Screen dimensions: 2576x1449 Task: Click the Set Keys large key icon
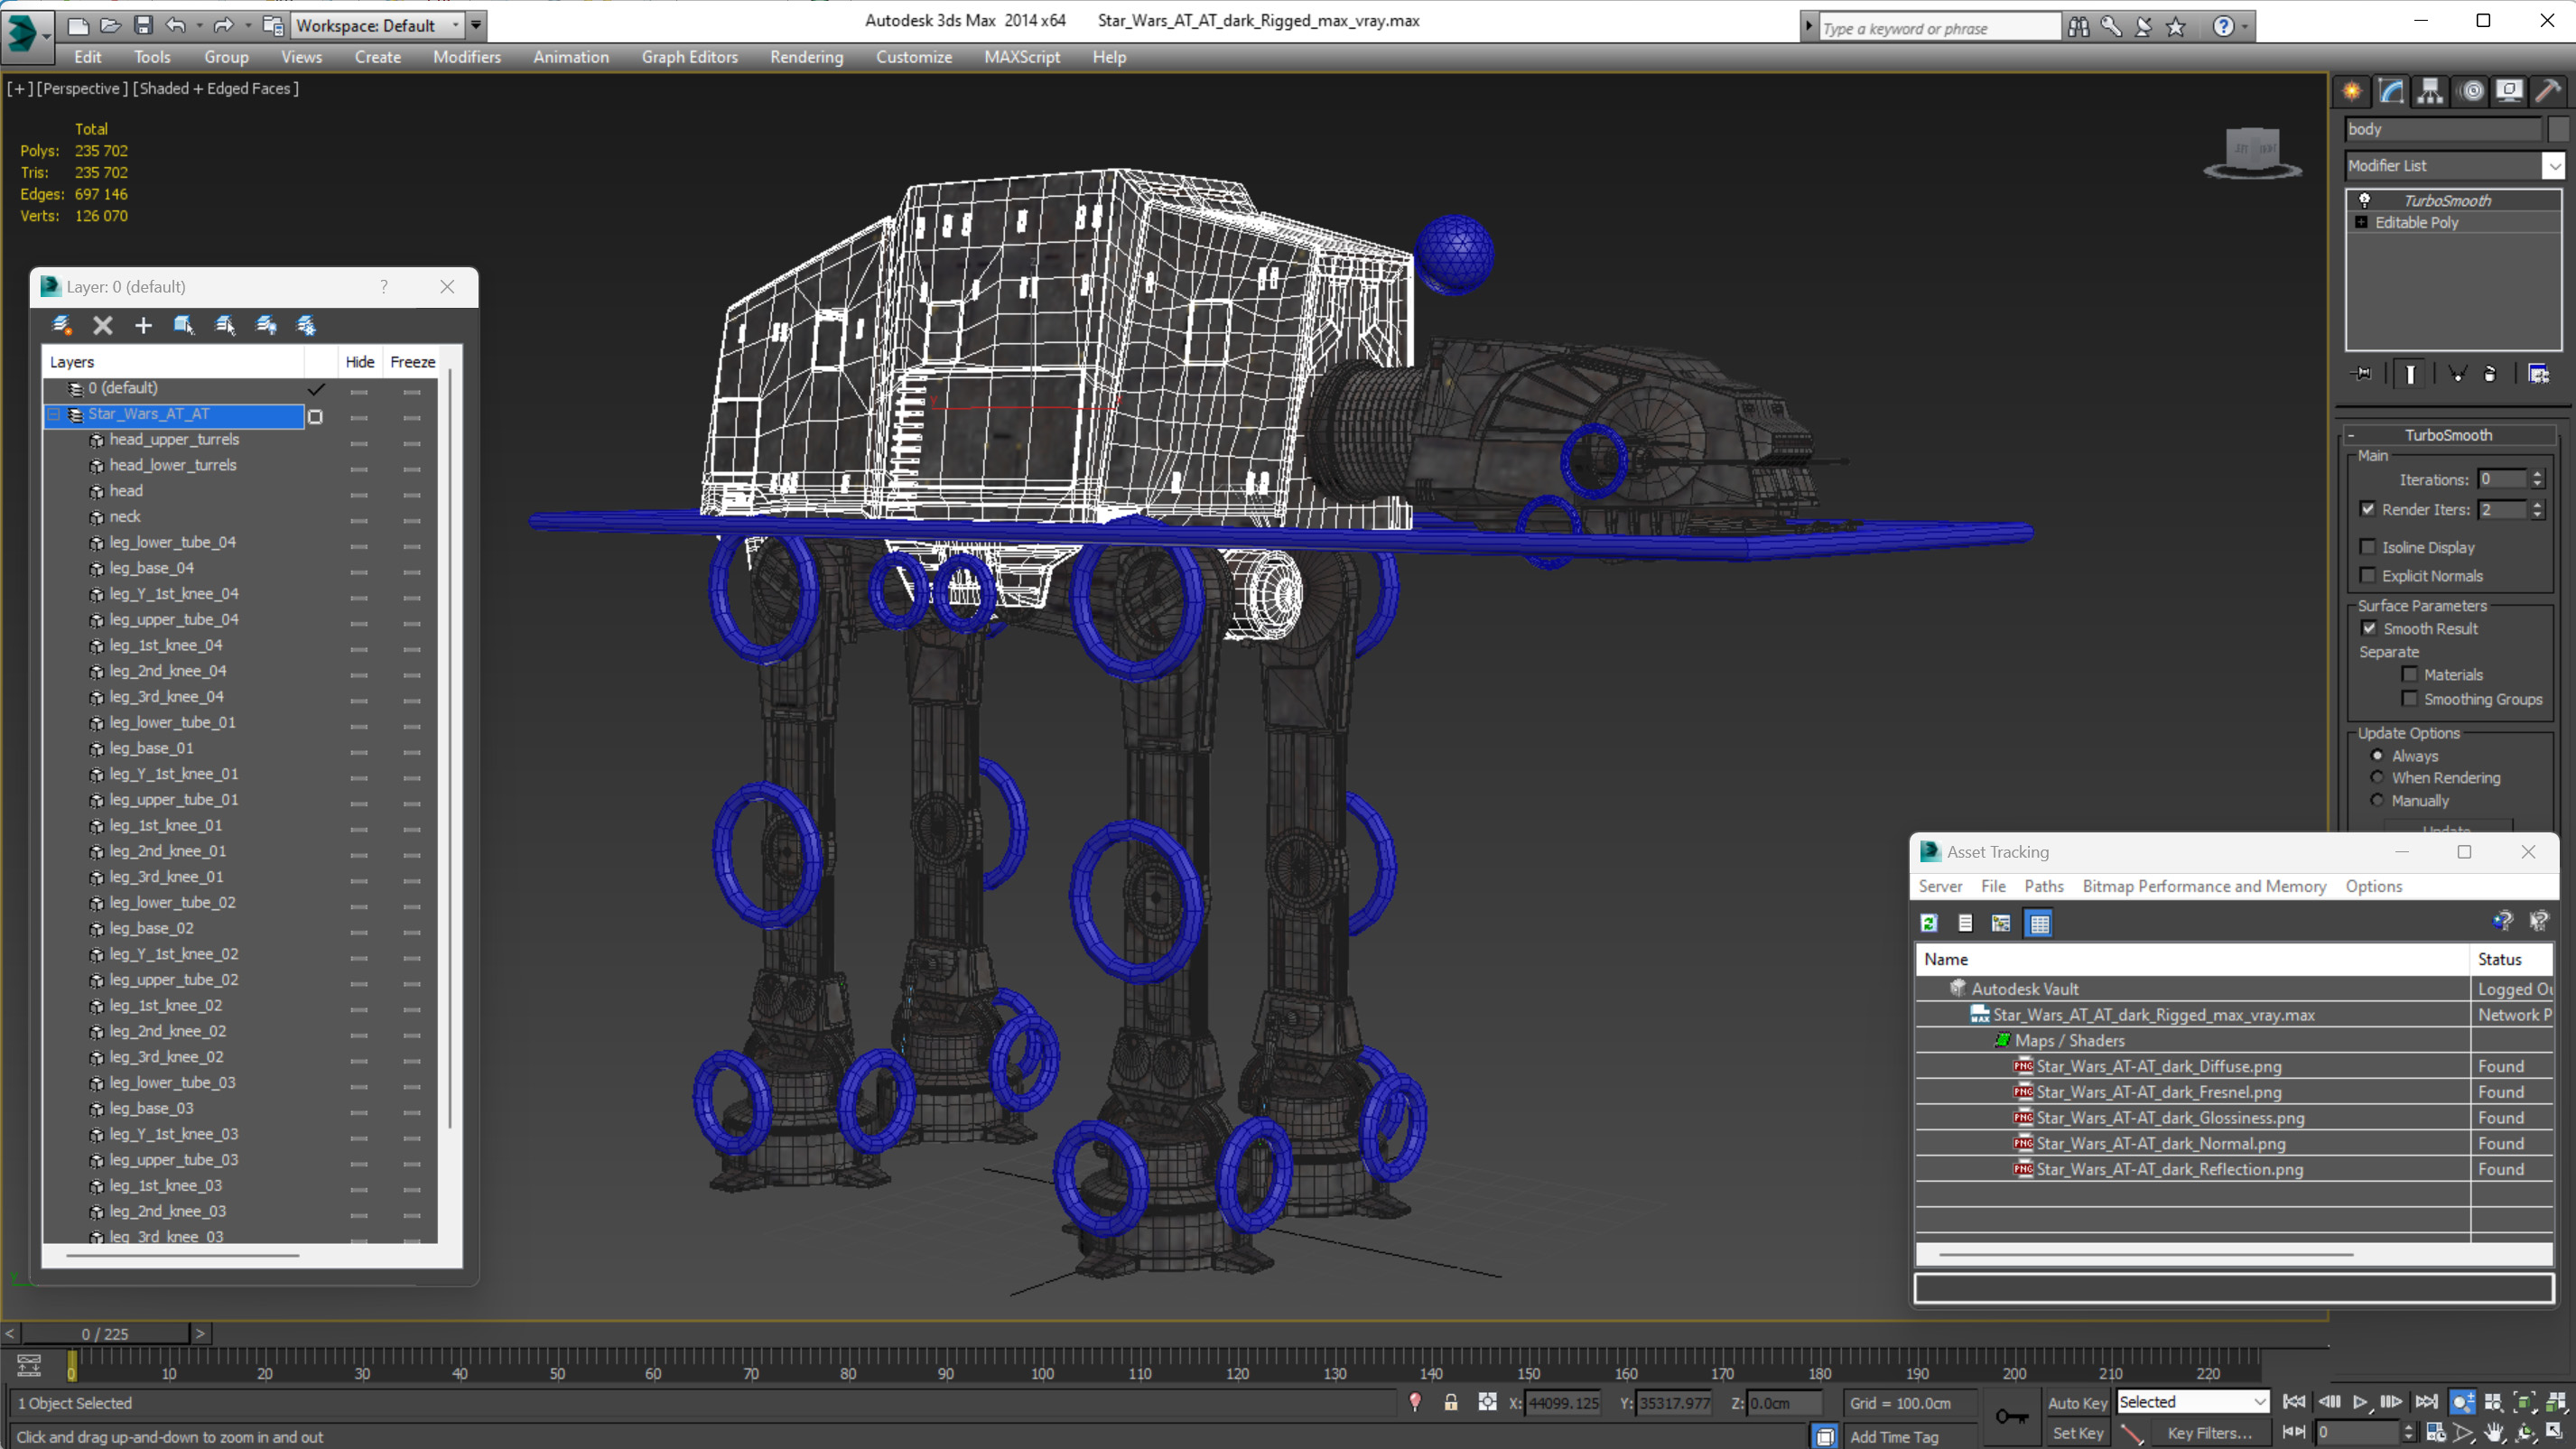click(x=2012, y=1416)
